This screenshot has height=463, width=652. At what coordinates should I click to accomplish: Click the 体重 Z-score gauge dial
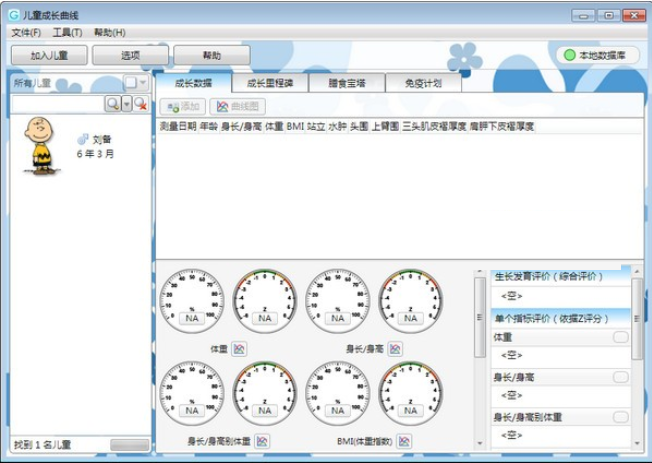coord(265,301)
